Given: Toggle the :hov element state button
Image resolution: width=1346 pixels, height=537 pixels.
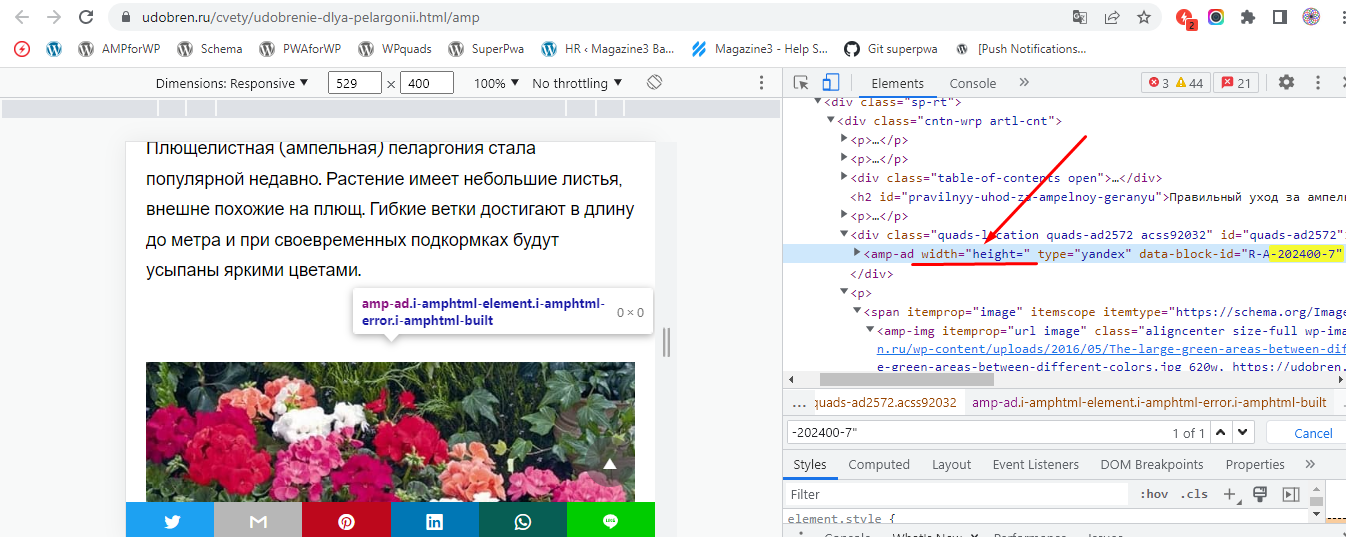Looking at the screenshot, I should 1154,494.
